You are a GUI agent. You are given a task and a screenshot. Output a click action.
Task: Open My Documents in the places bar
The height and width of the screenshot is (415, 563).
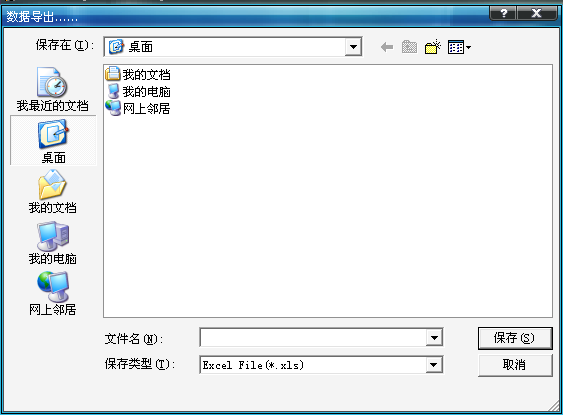tap(52, 192)
